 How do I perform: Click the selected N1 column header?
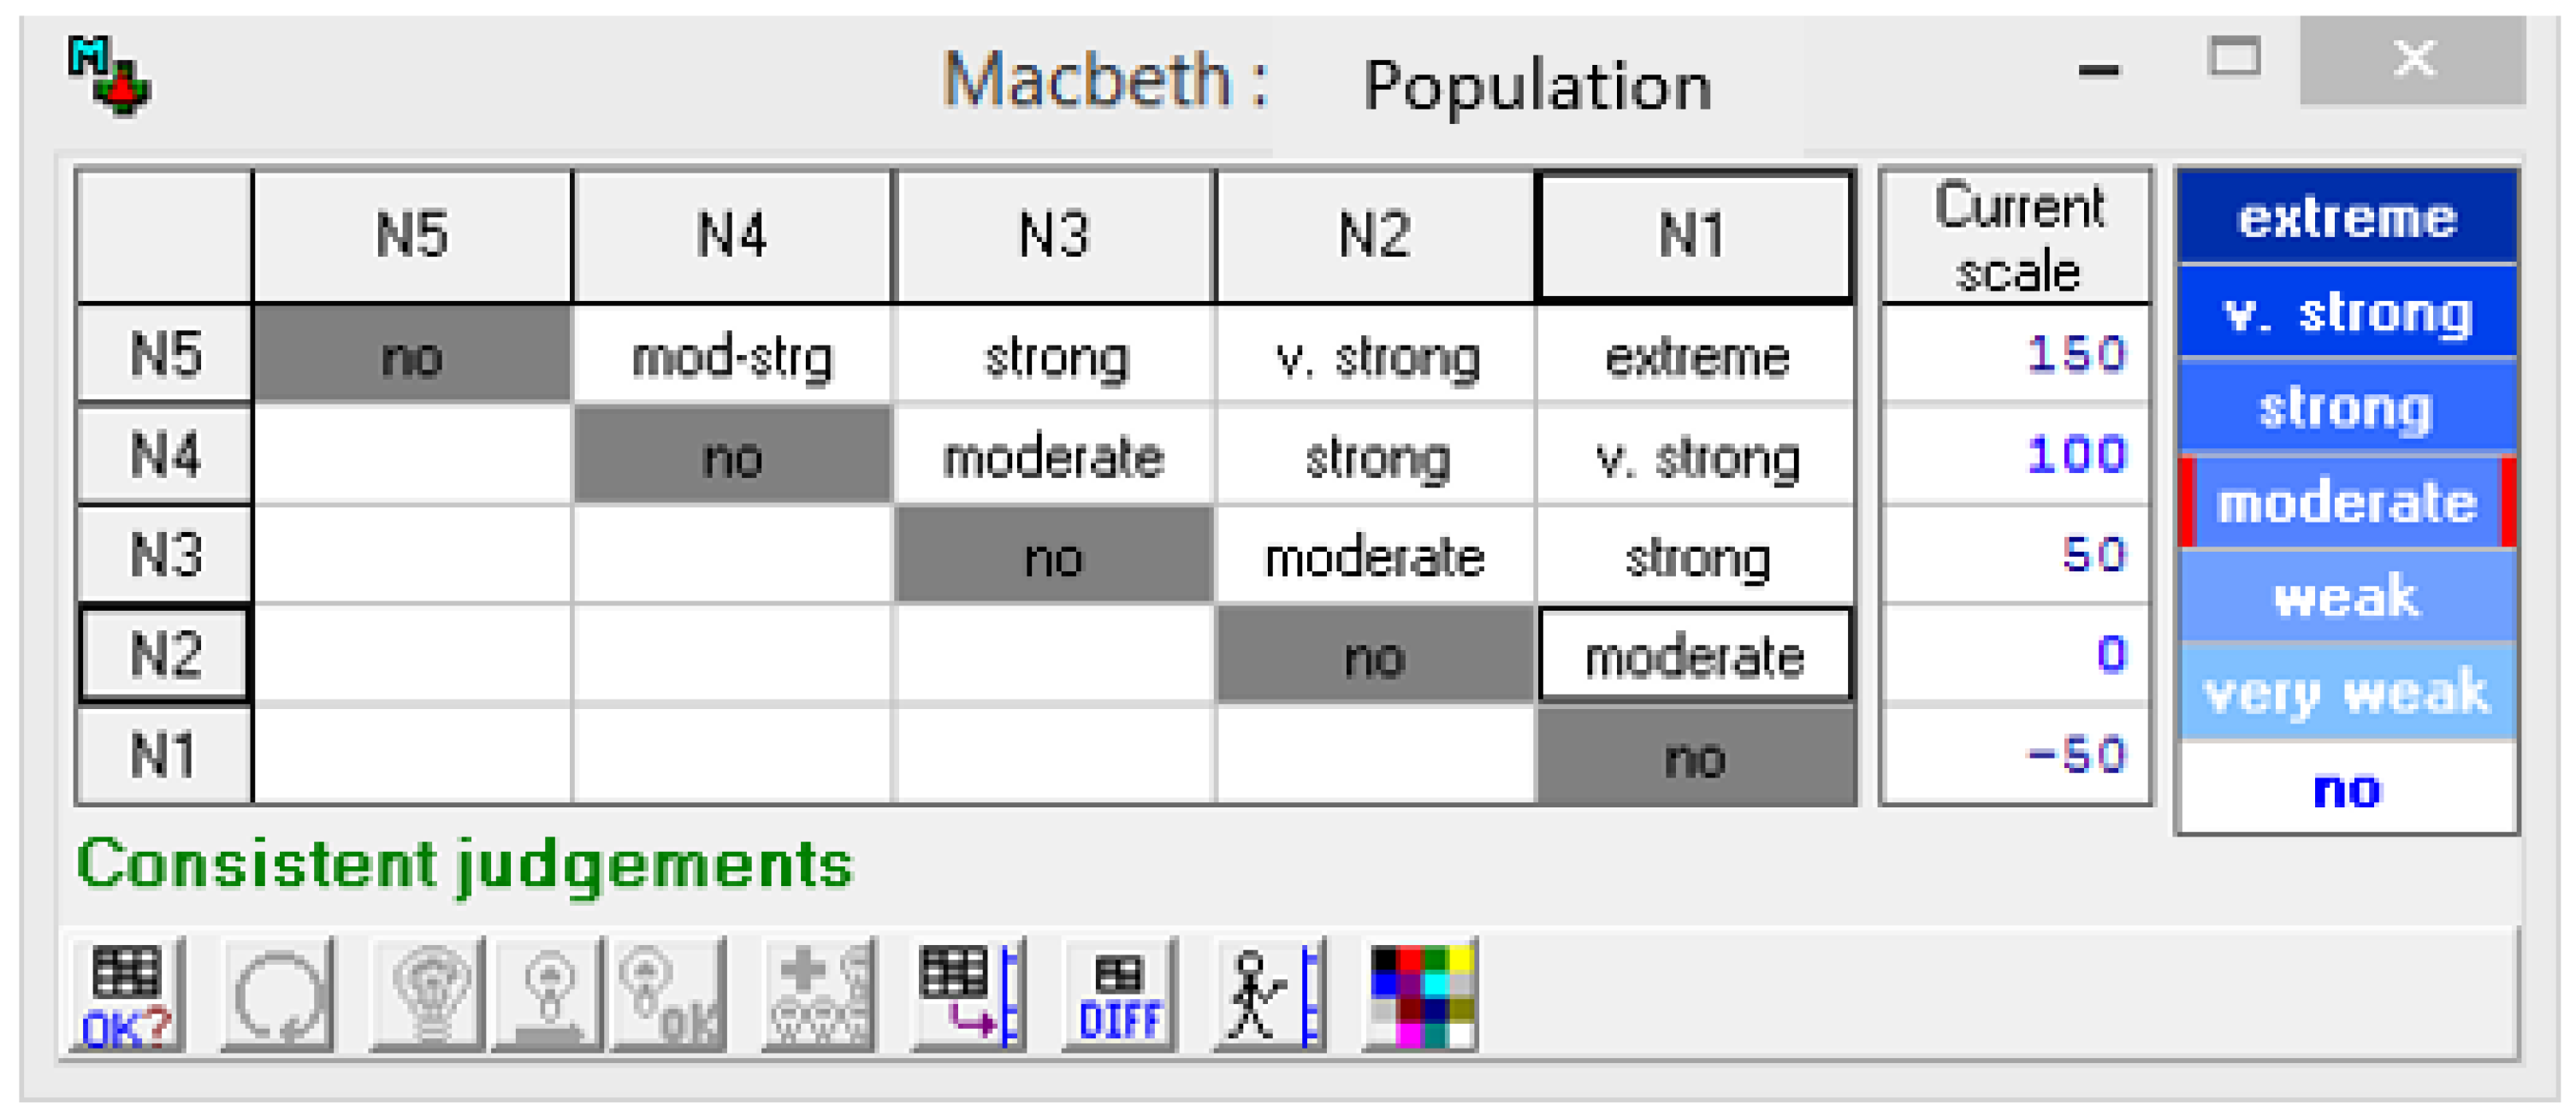click(1695, 236)
